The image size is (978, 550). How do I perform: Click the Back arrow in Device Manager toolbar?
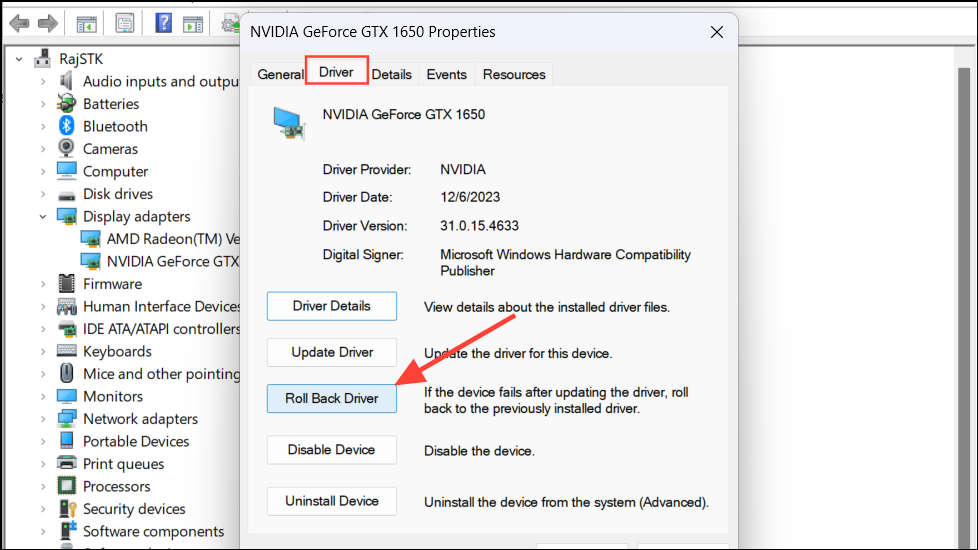point(19,24)
